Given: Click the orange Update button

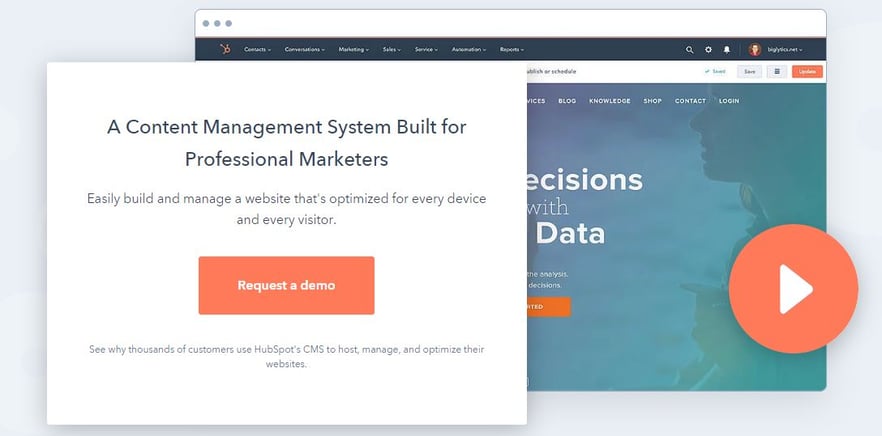Looking at the screenshot, I should pyautogui.click(x=807, y=71).
